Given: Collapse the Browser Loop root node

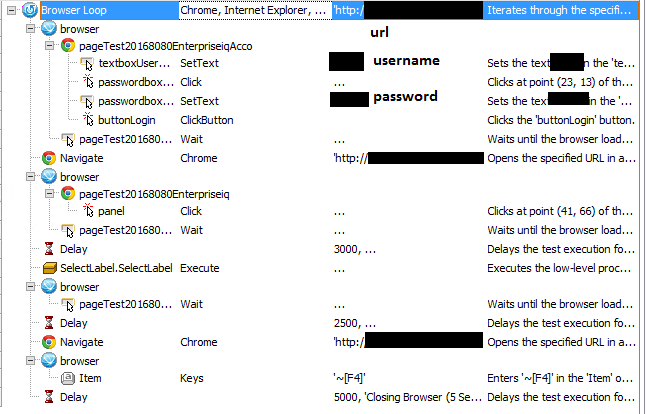Looking at the screenshot, I should (12, 10).
